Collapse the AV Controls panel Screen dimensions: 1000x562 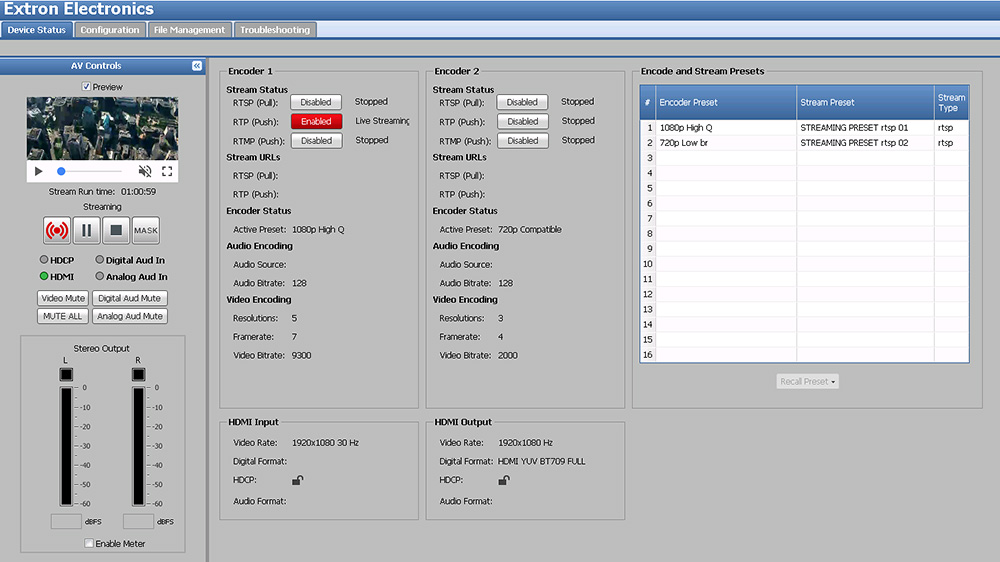(197, 65)
